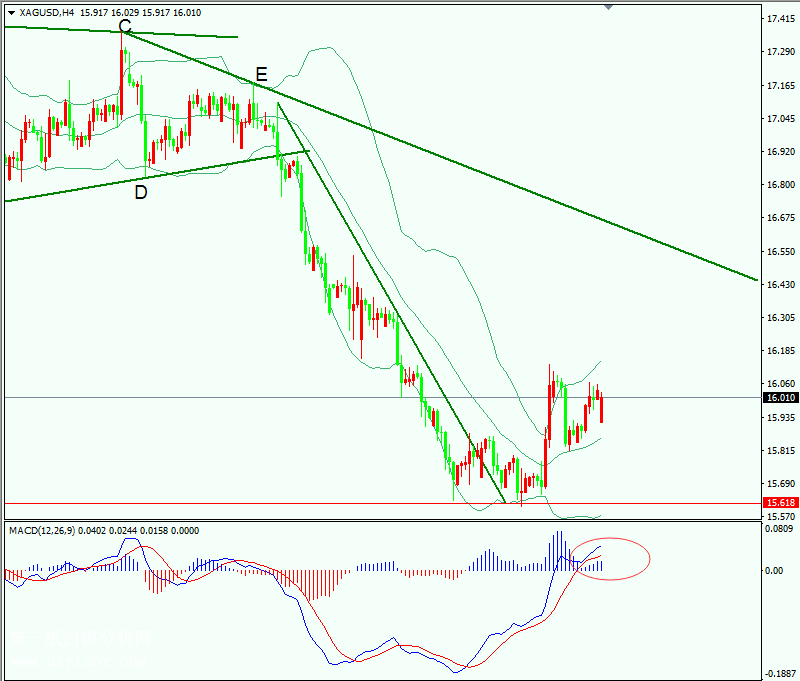The image size is (800, 681).
Task: Click the 16.305 price scale value
Action: coord(781,317)
